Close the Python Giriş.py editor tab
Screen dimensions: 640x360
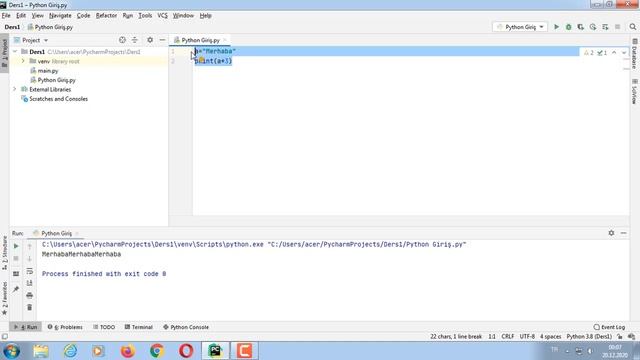(225, 40)
